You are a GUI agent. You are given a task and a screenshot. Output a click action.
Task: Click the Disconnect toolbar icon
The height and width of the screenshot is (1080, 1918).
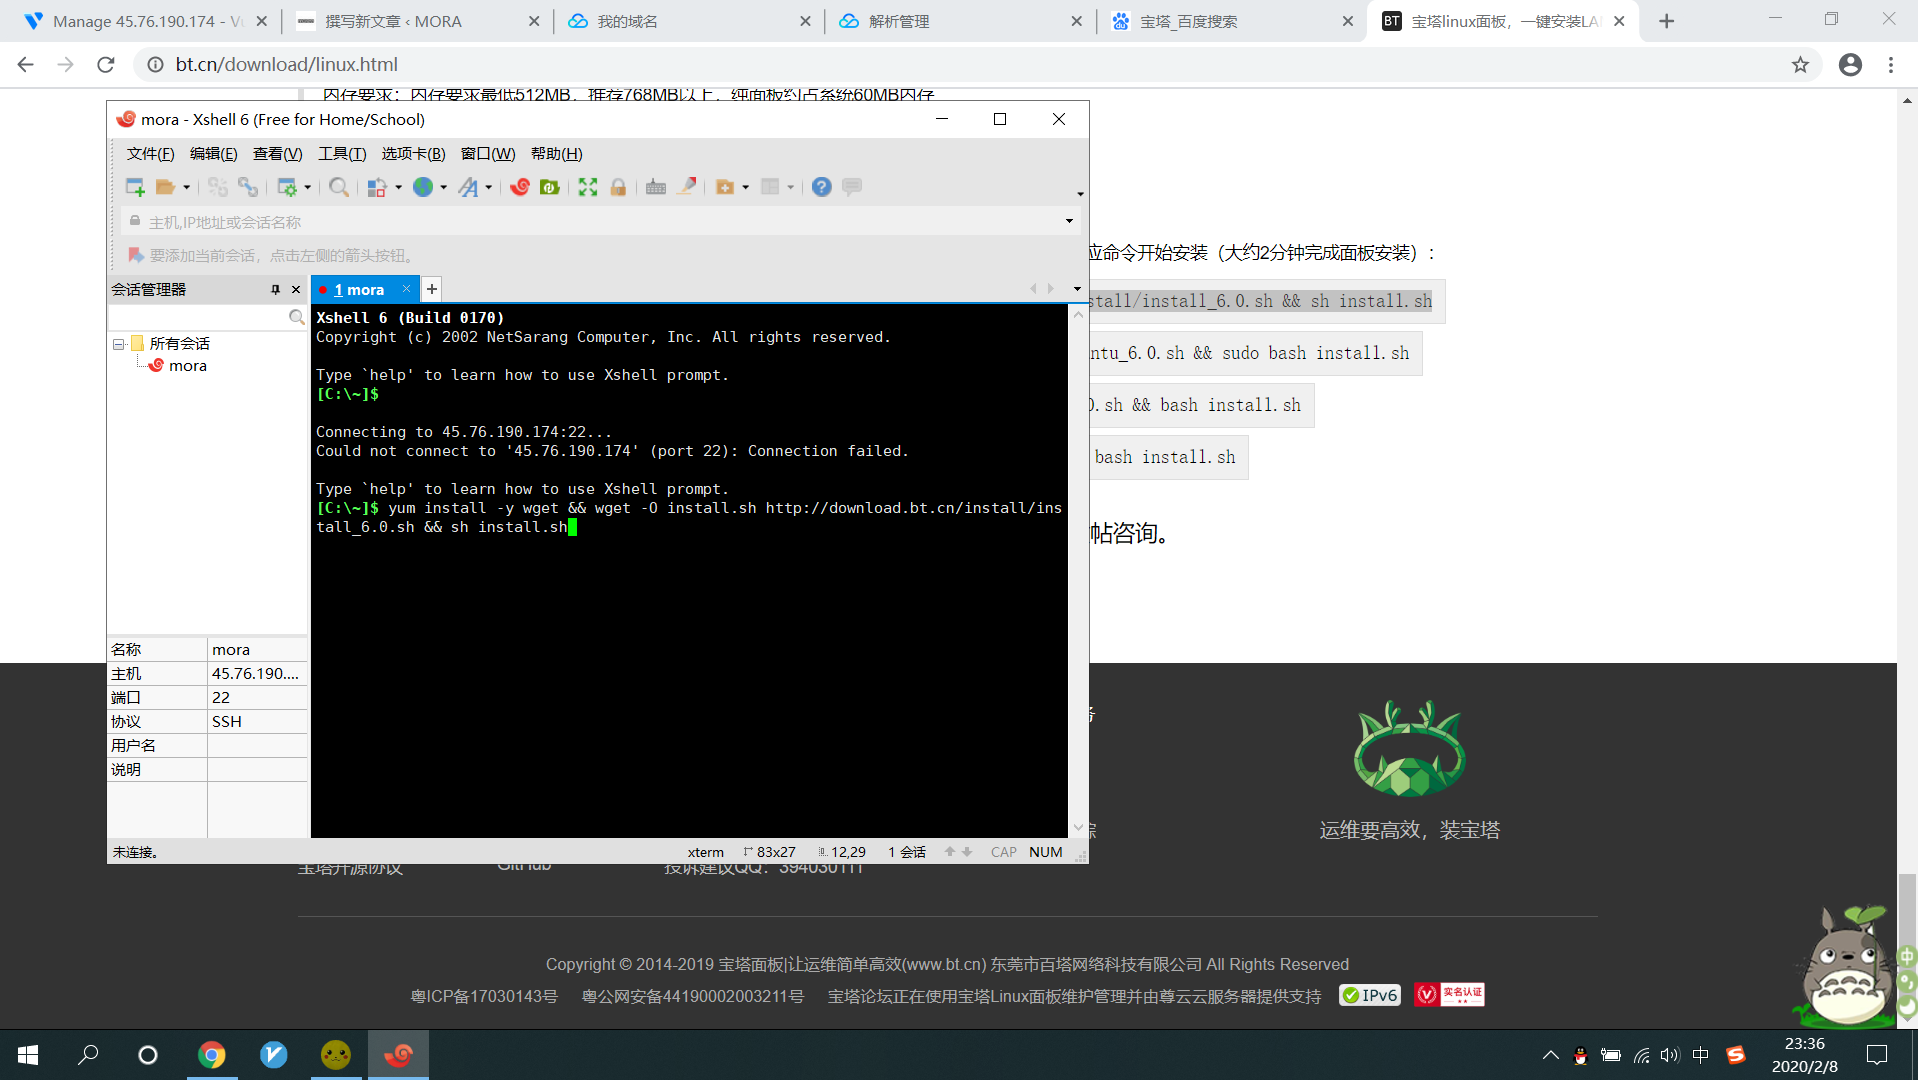click(x=218, y=187)
